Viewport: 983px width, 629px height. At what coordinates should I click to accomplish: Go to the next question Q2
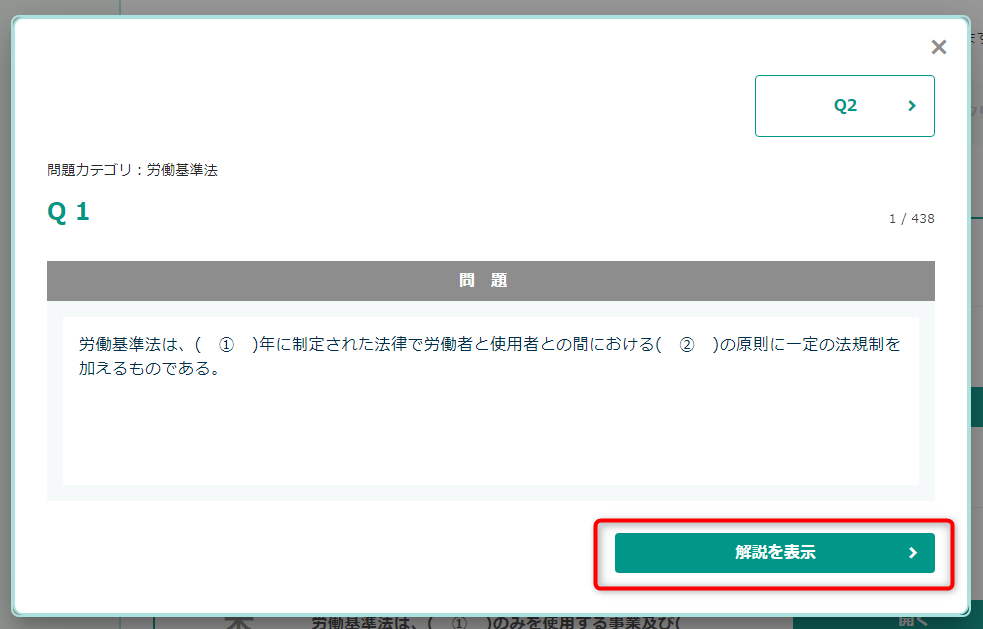tap(844, 106)
